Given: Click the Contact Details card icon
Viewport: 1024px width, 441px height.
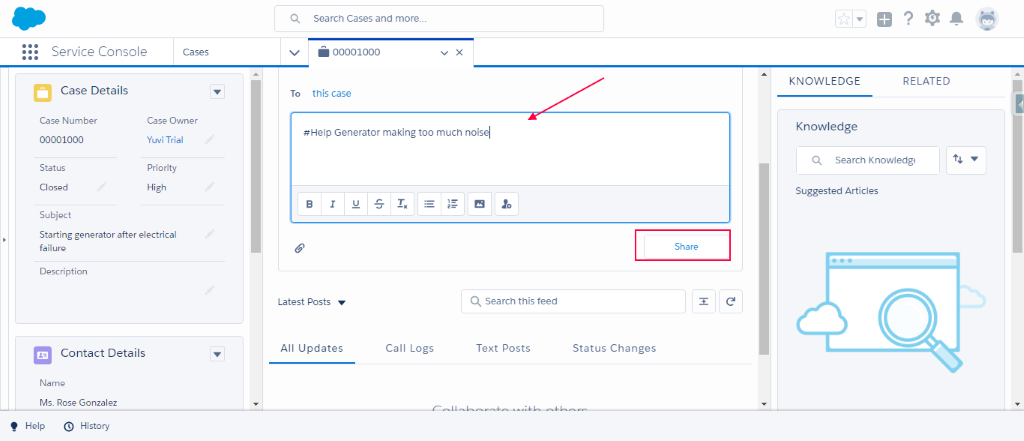Looking at the screenshot, I should 43,355.
